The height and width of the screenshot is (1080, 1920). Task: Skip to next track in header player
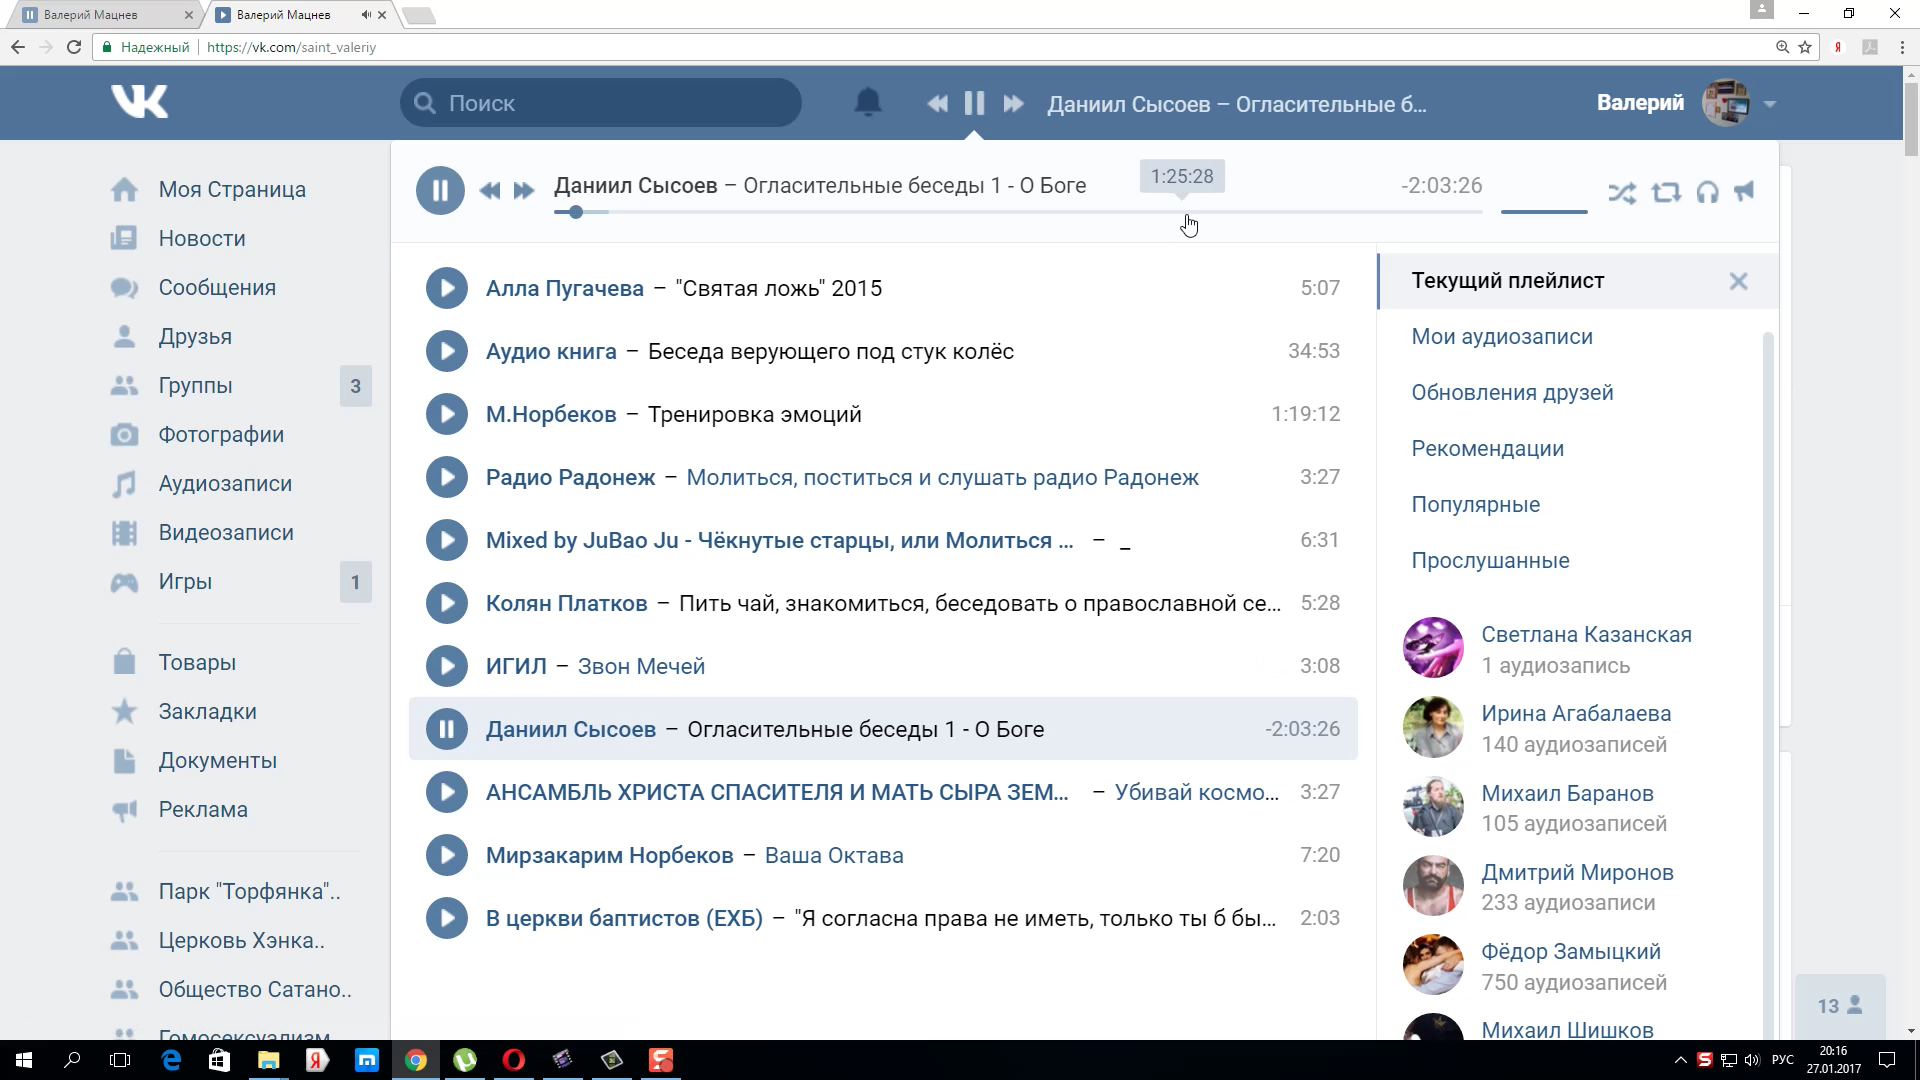point(1013,104)
